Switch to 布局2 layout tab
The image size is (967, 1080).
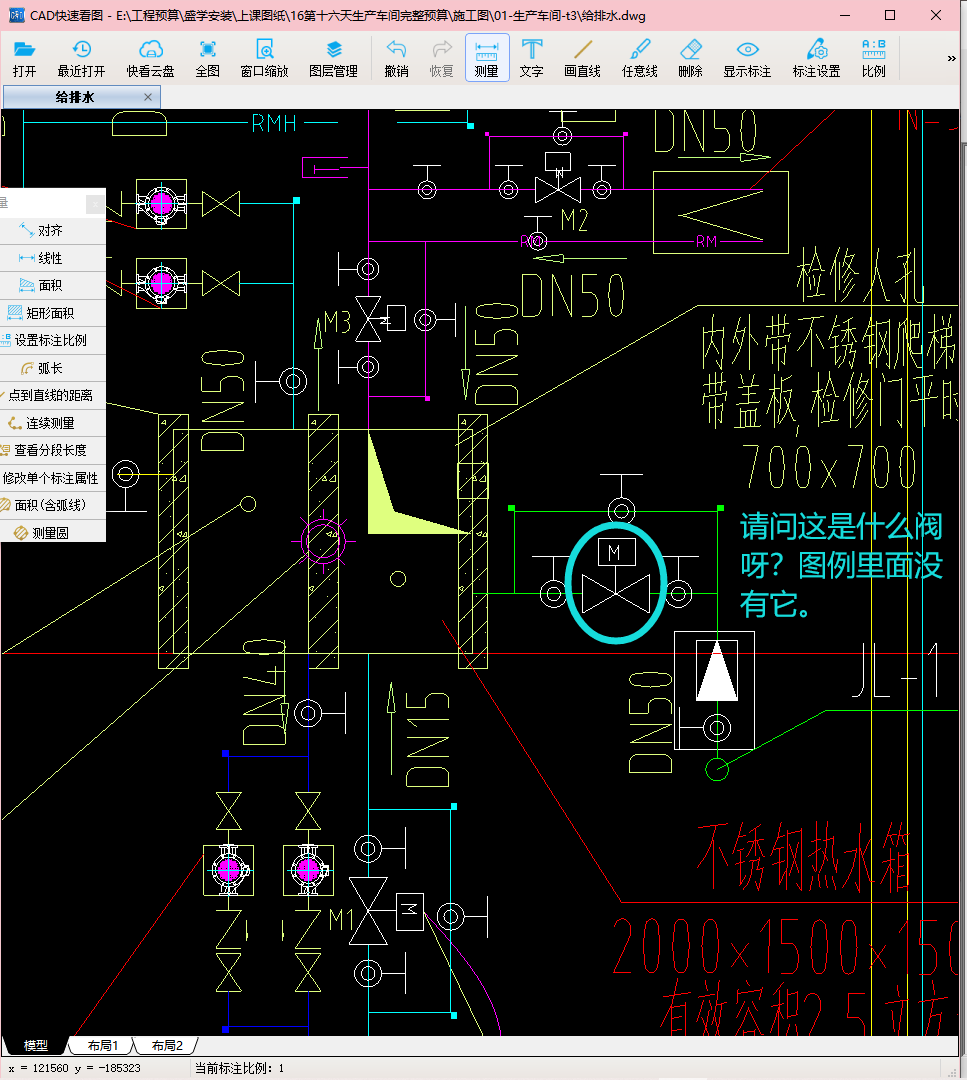point(167,1046)
